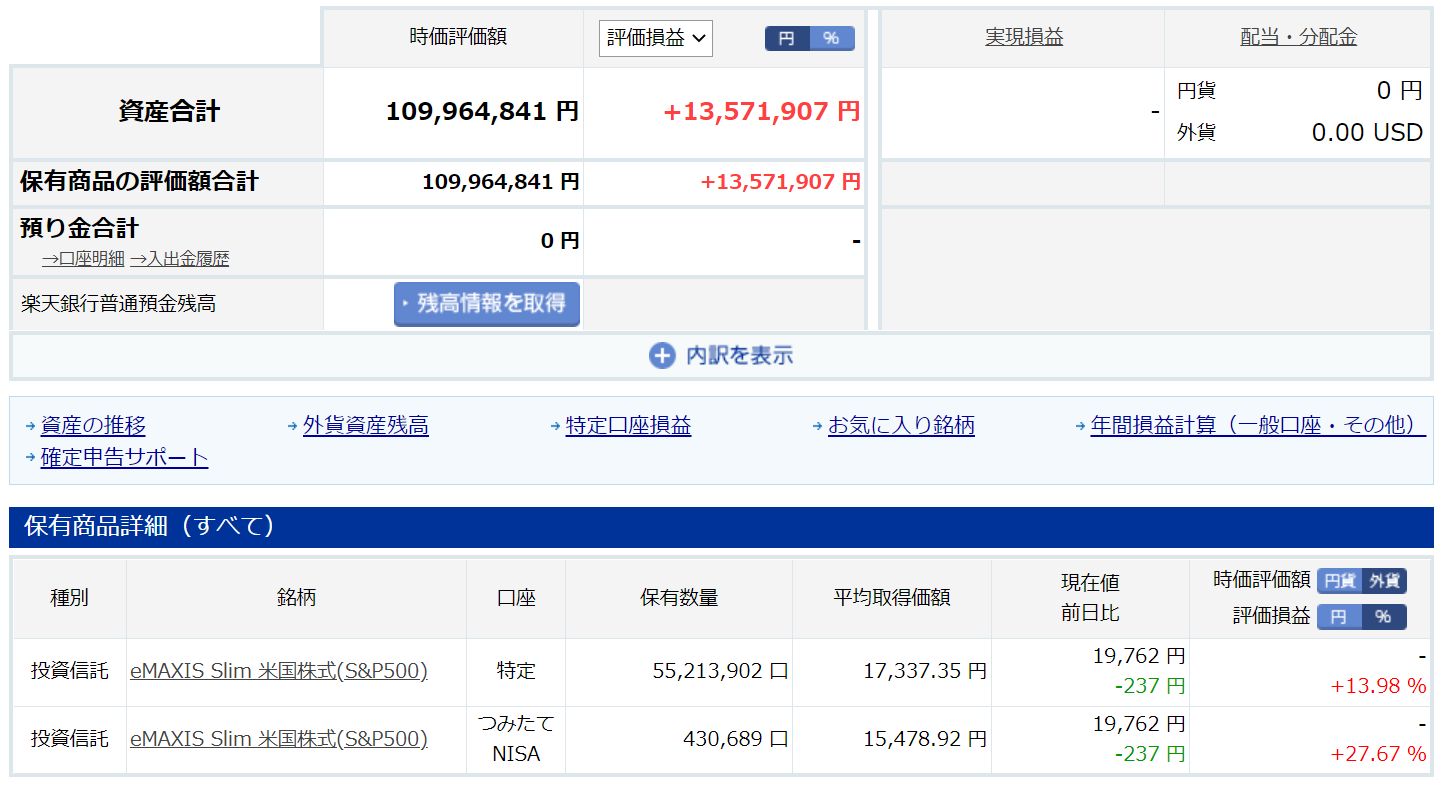Switch top summary toggle to 円
Image resolution: width=1447 pixels, height=787 pixels.
click(787, 38)
